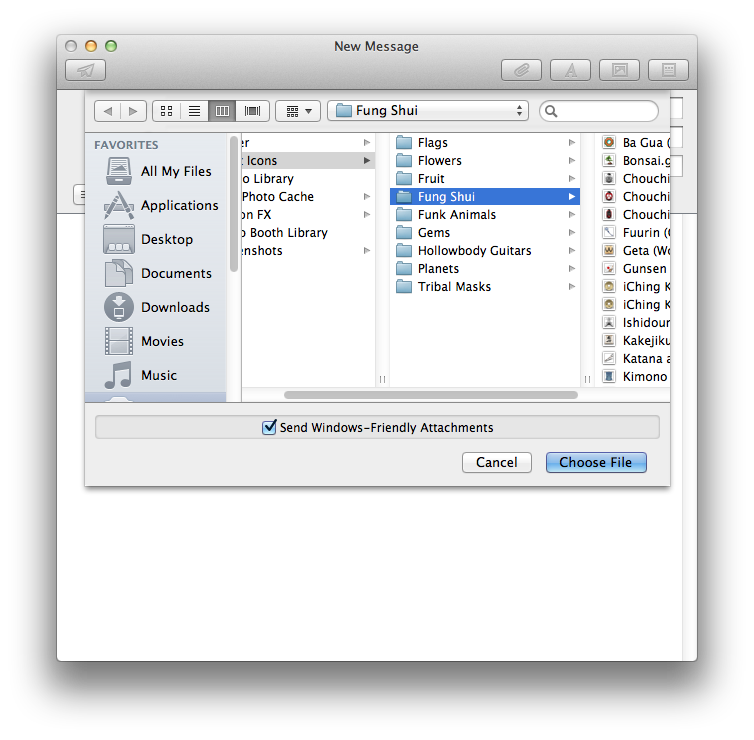Select the Gunsen icon file
This screenshot has width=754, height=740.
coord(632,269)
